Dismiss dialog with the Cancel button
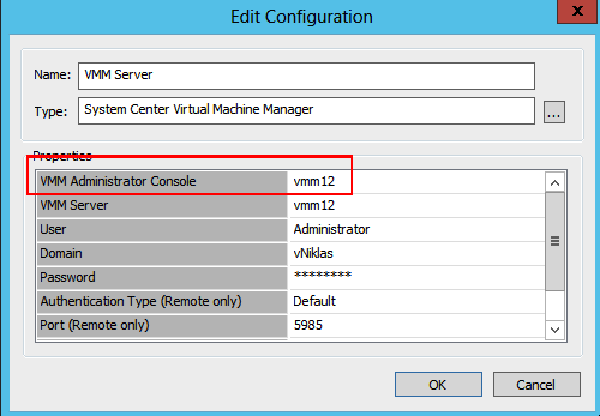 [536, 384]
